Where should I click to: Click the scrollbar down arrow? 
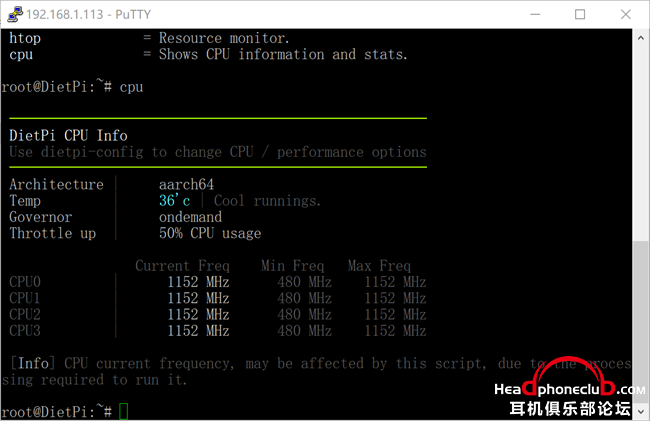pyautogui.click(x=641, y=411)
